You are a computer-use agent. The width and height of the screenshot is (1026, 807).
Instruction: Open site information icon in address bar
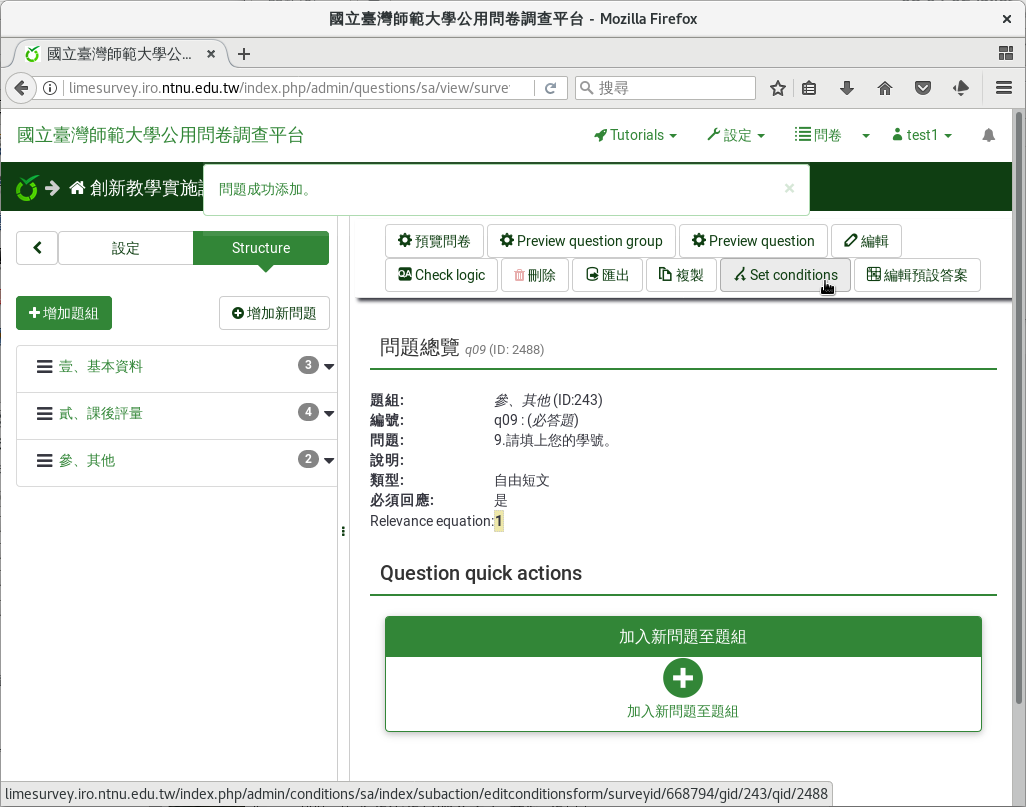pos(50,88)
